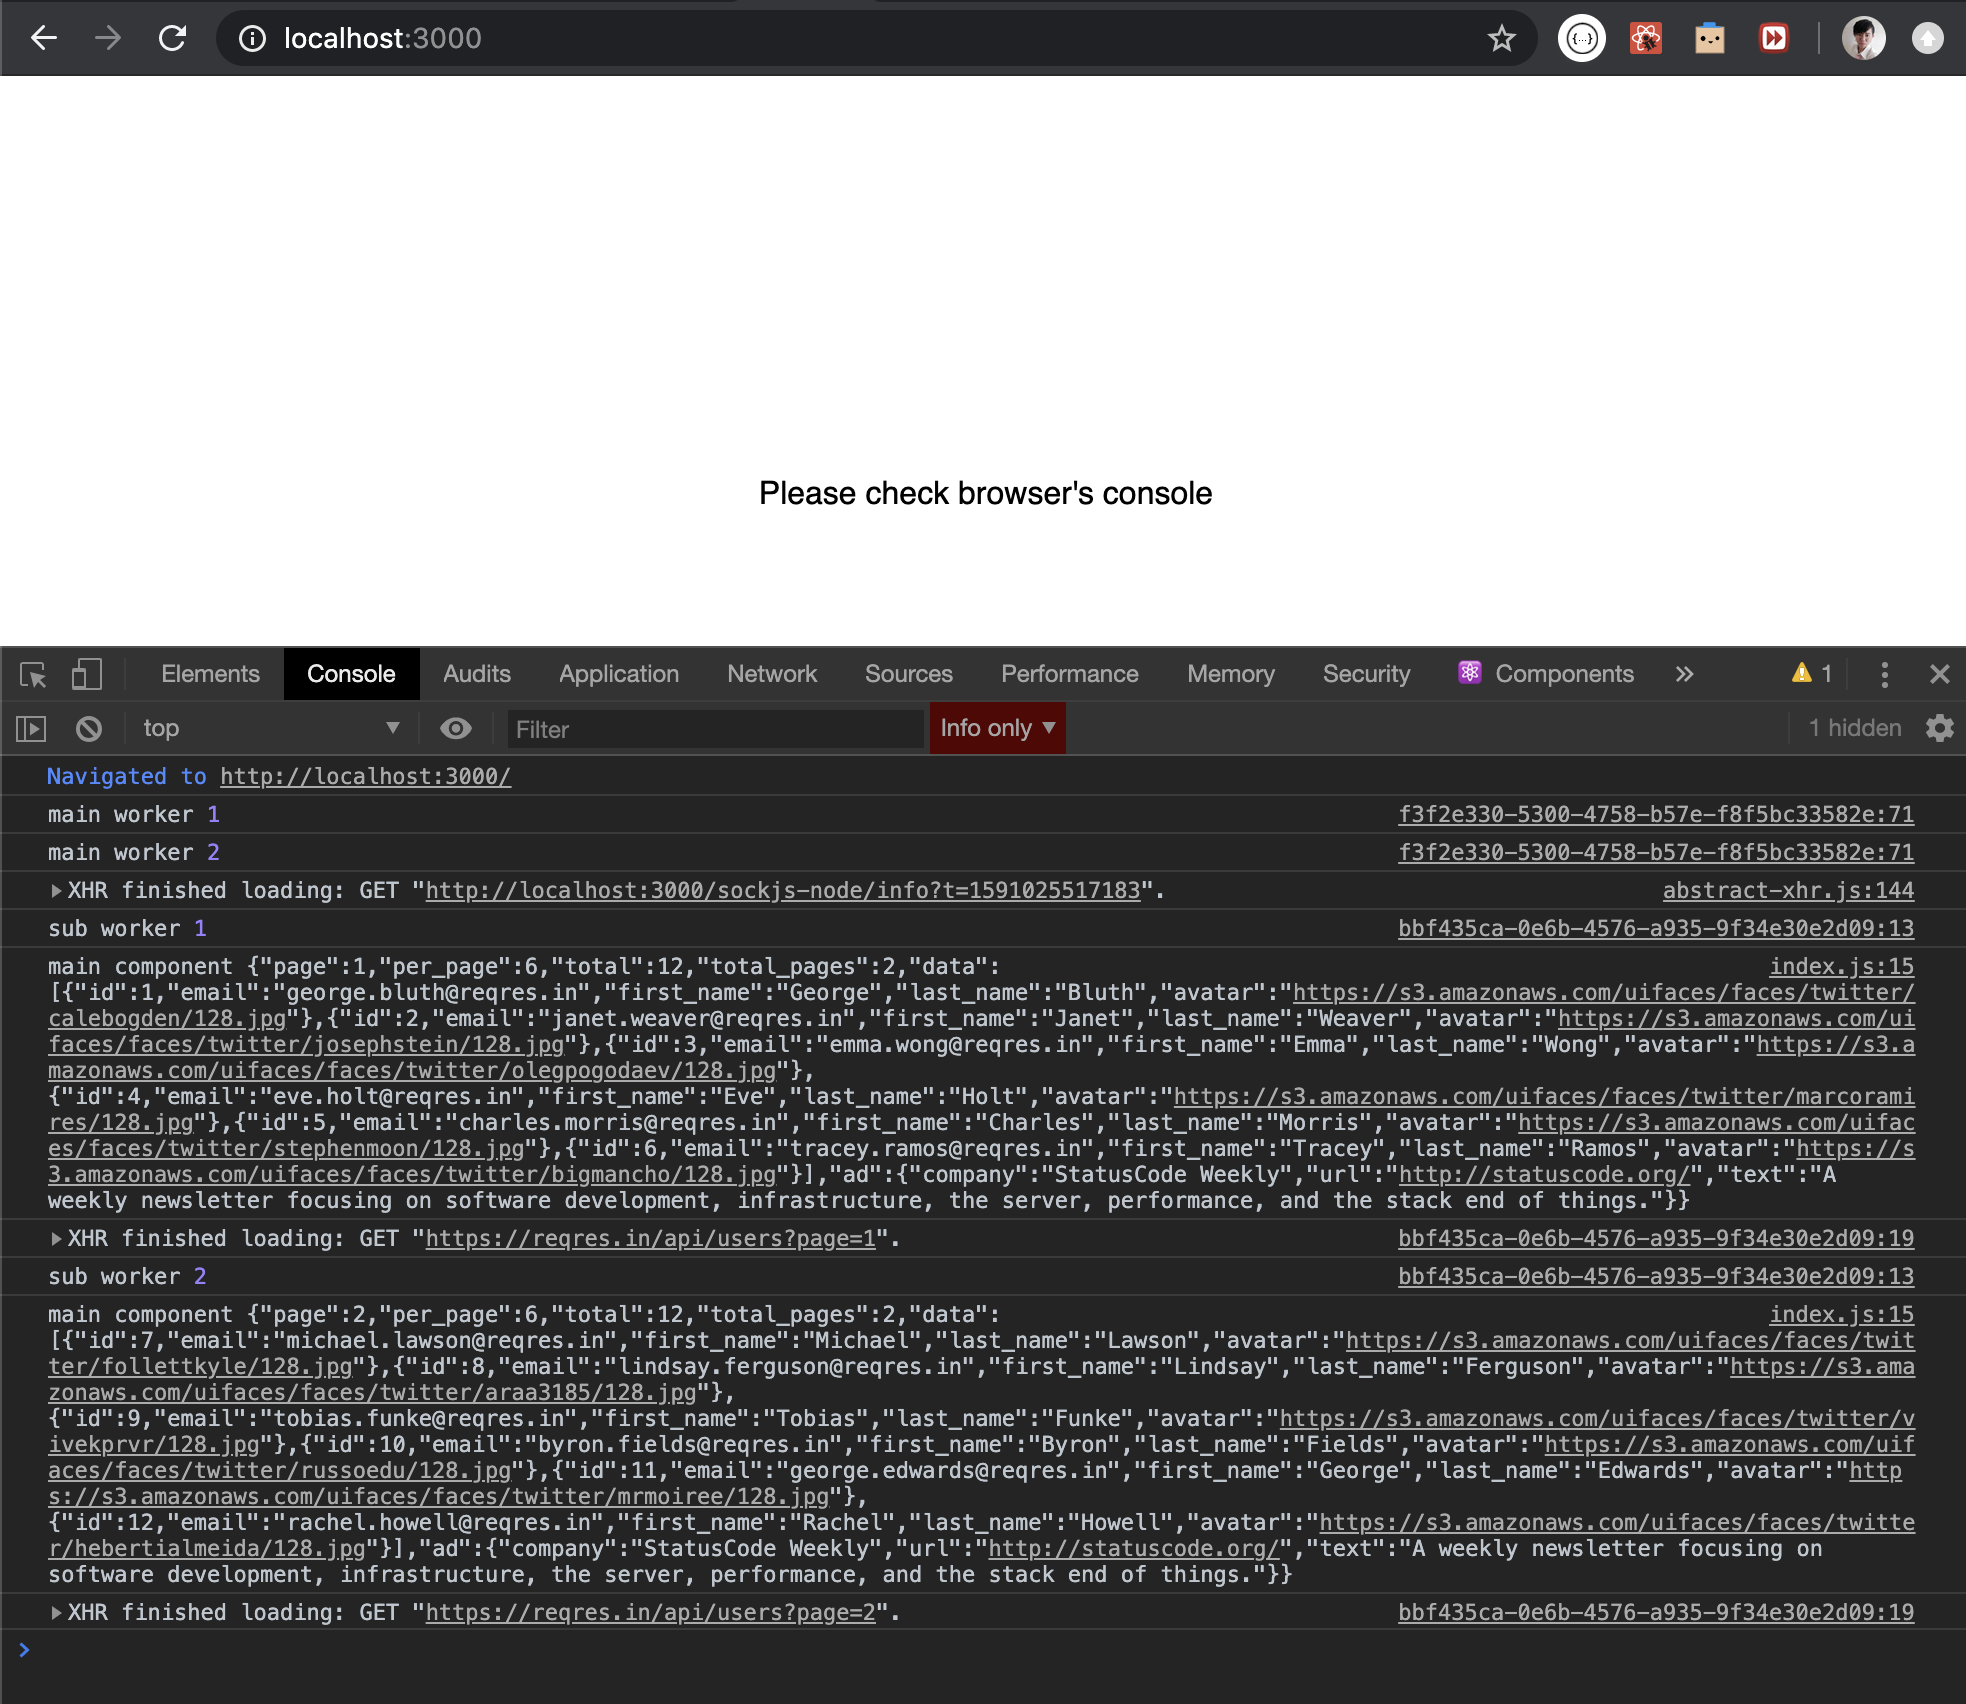The height and width of the screenshot is (1704, 1966).
Task: Toggle the device toolbar icon
Action: tap(87, 675)
